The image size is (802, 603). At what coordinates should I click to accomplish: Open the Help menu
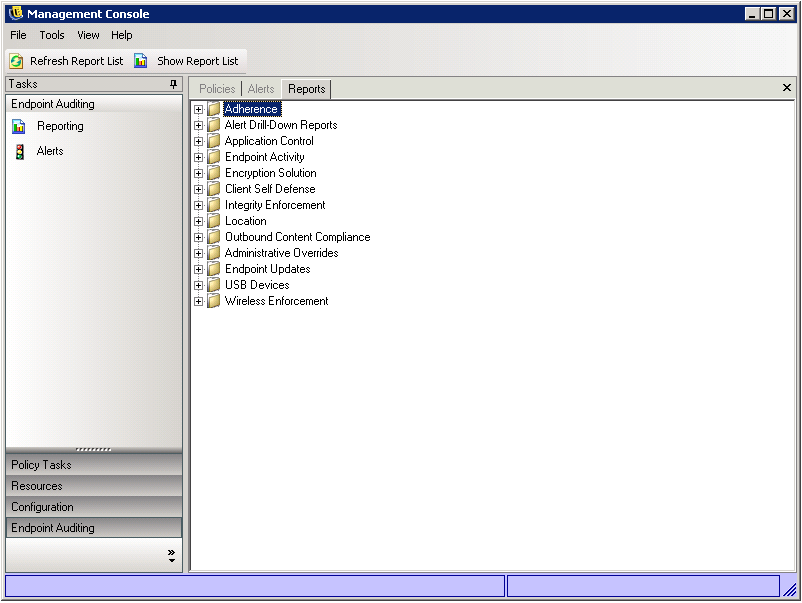click(x=122, y=35)
